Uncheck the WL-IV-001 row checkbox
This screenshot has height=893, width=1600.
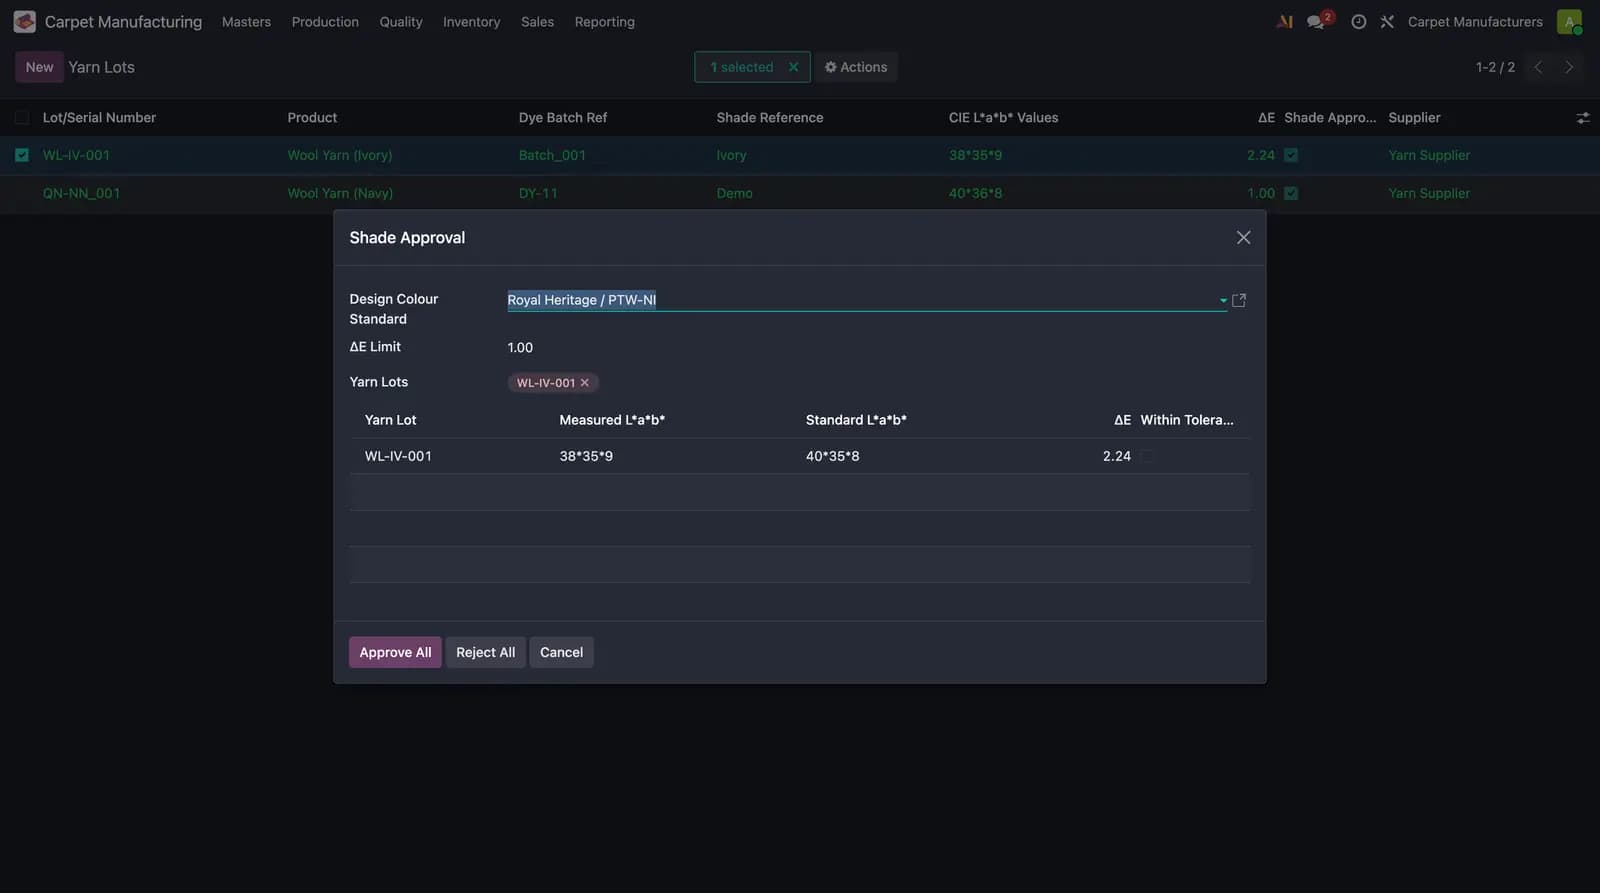(22, 155)
